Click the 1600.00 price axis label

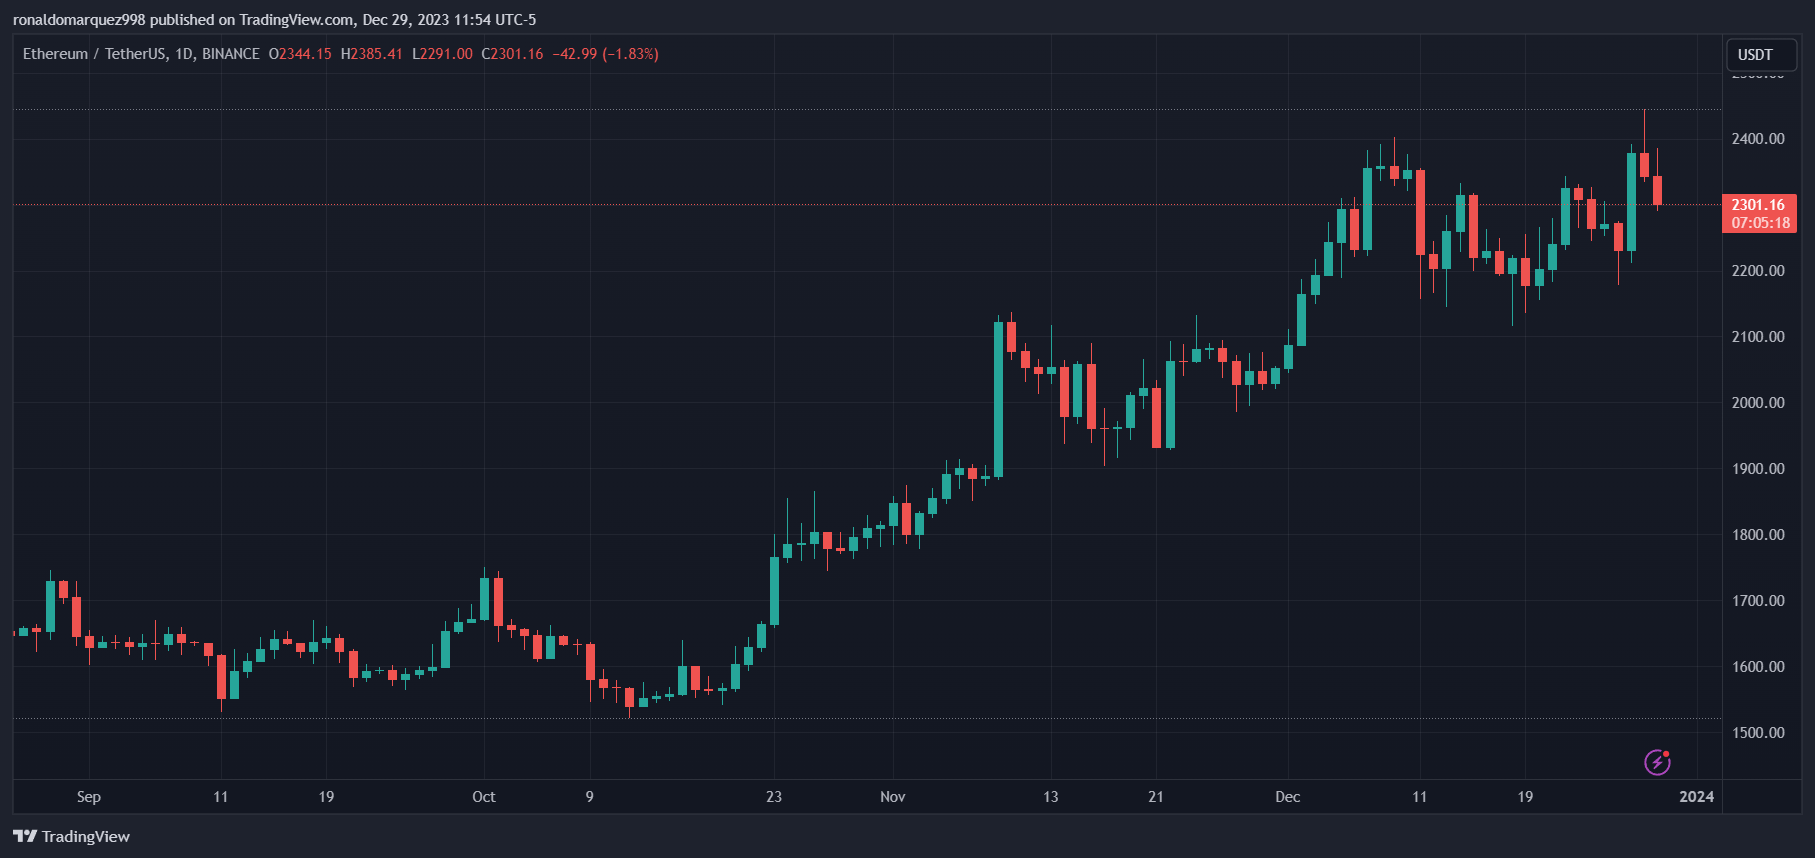click(1758, 667)
